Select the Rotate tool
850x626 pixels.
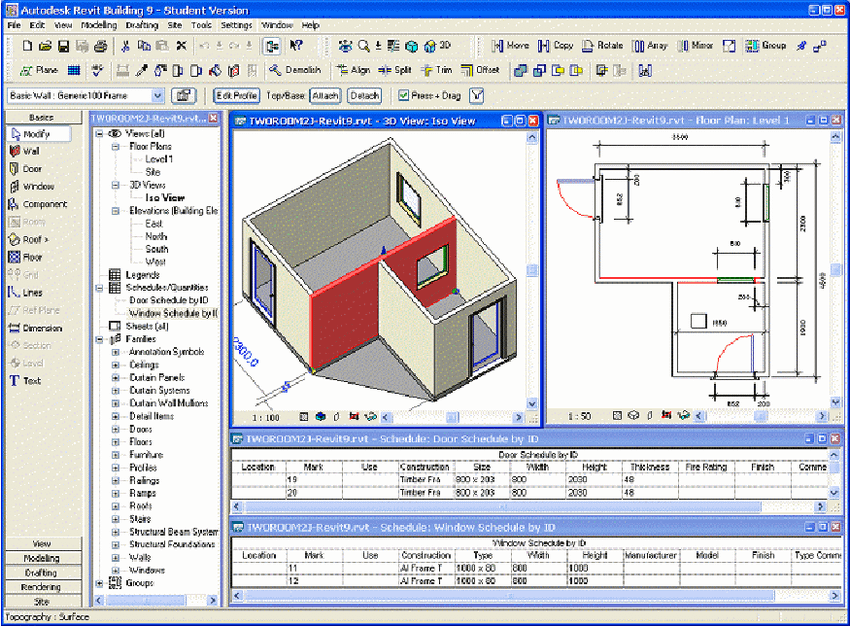click(602, 46)
